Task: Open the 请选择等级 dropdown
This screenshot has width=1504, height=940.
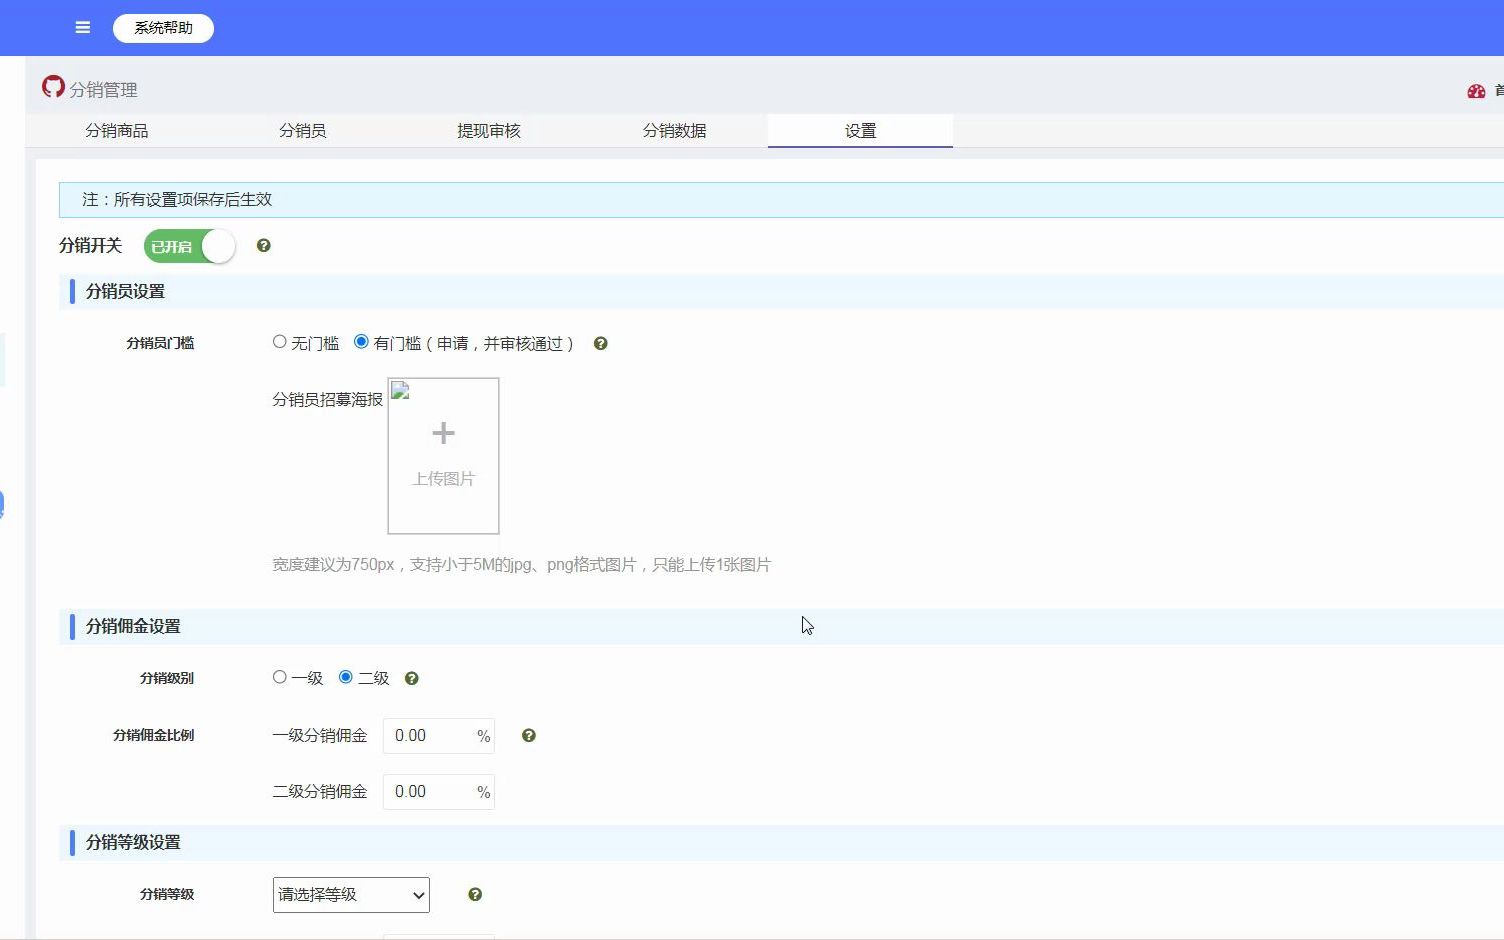Action: [x=350, y=894]
